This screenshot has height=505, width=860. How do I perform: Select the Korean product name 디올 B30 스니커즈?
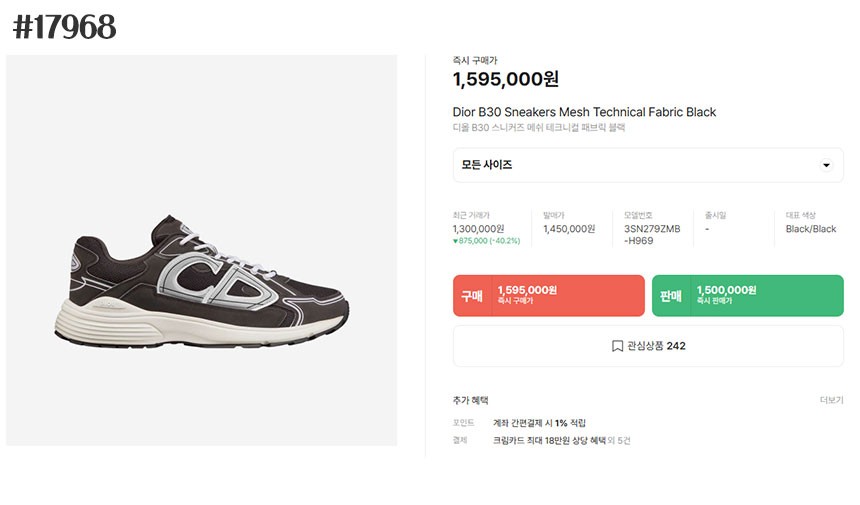539,128
